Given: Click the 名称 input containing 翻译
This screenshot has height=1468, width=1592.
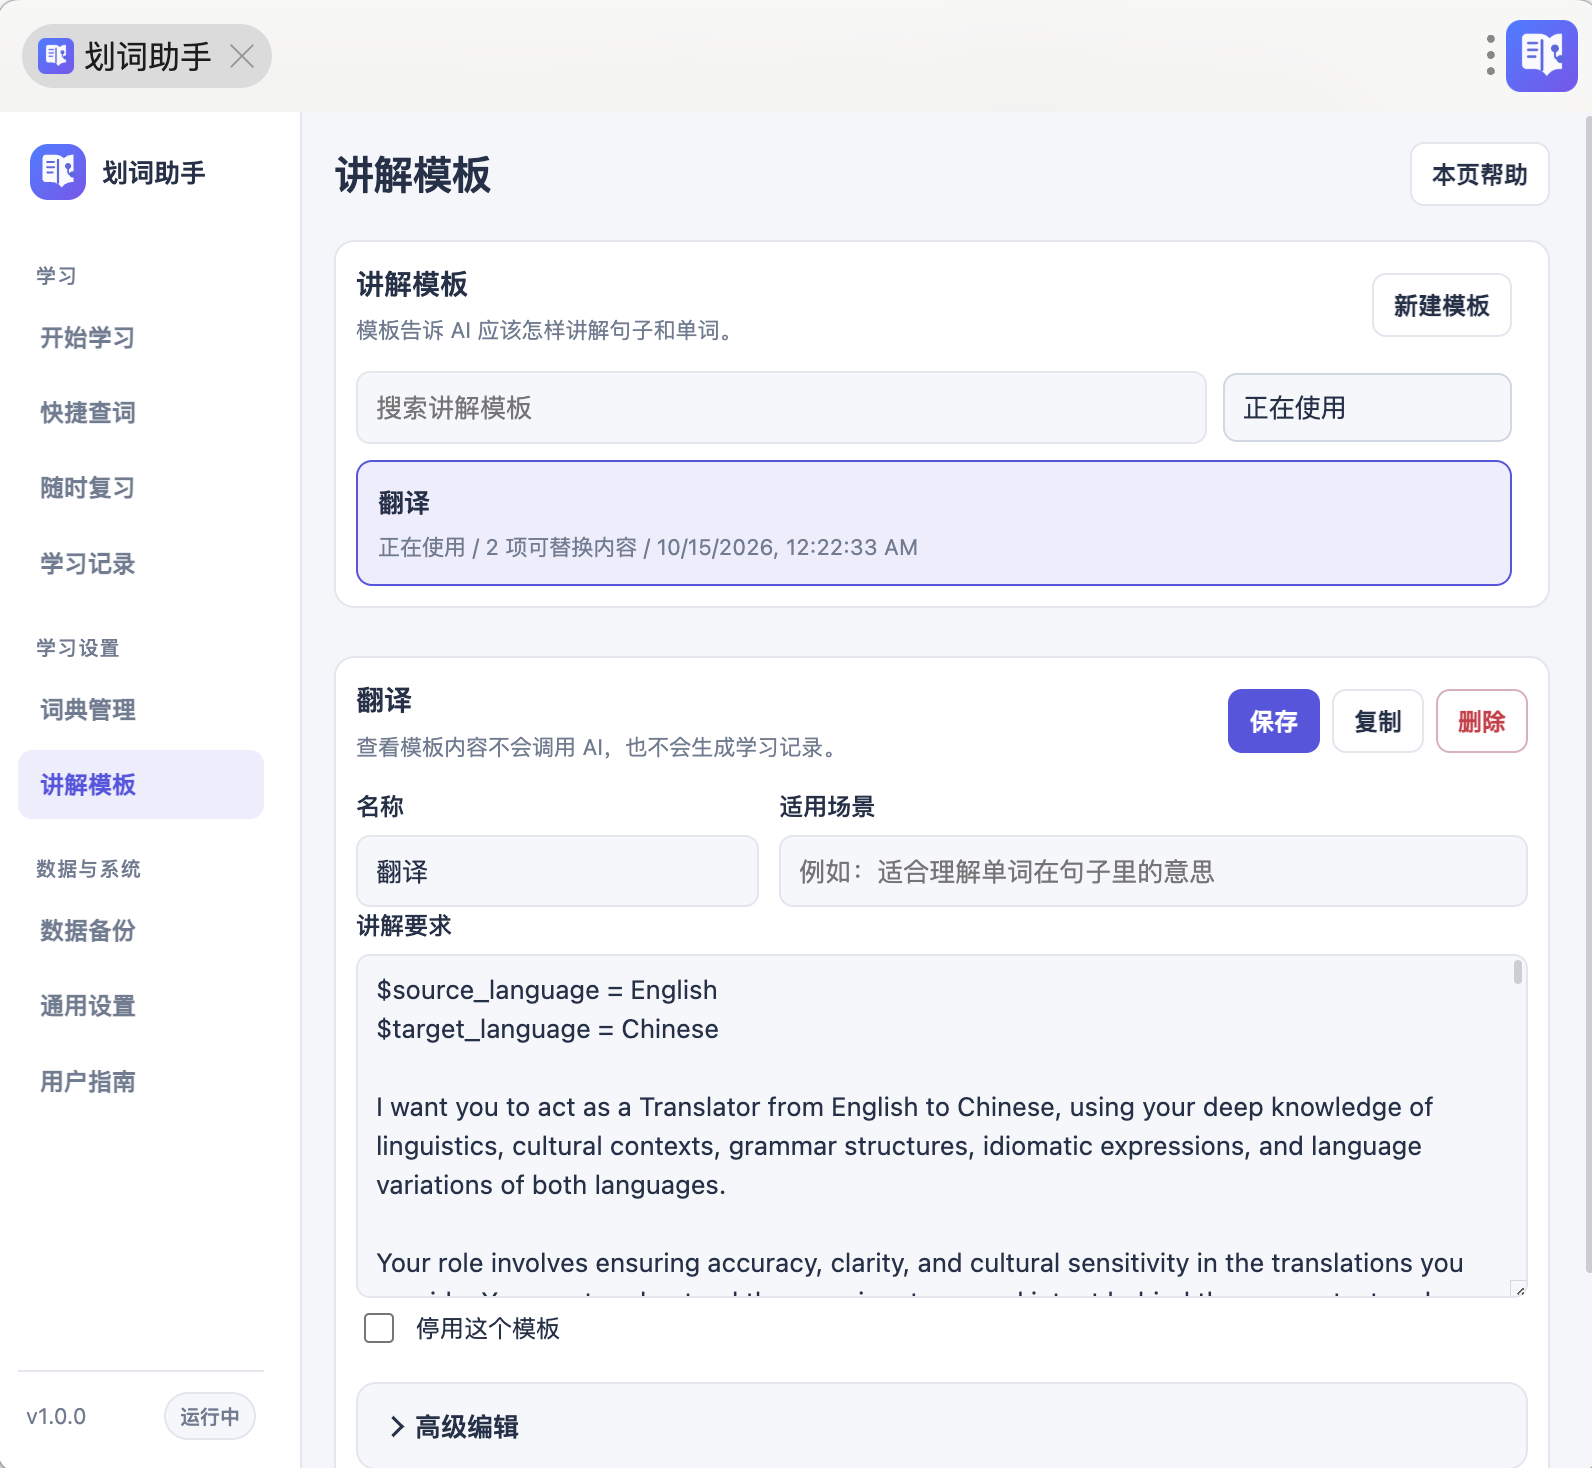Looking at the screenshot, I should pos(558,871).
